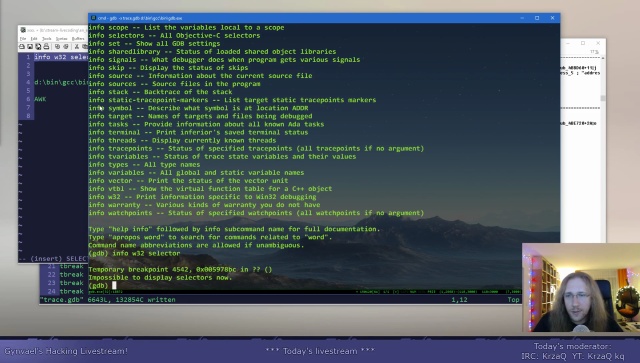Maximize the gdb console window

coord(537,18)
